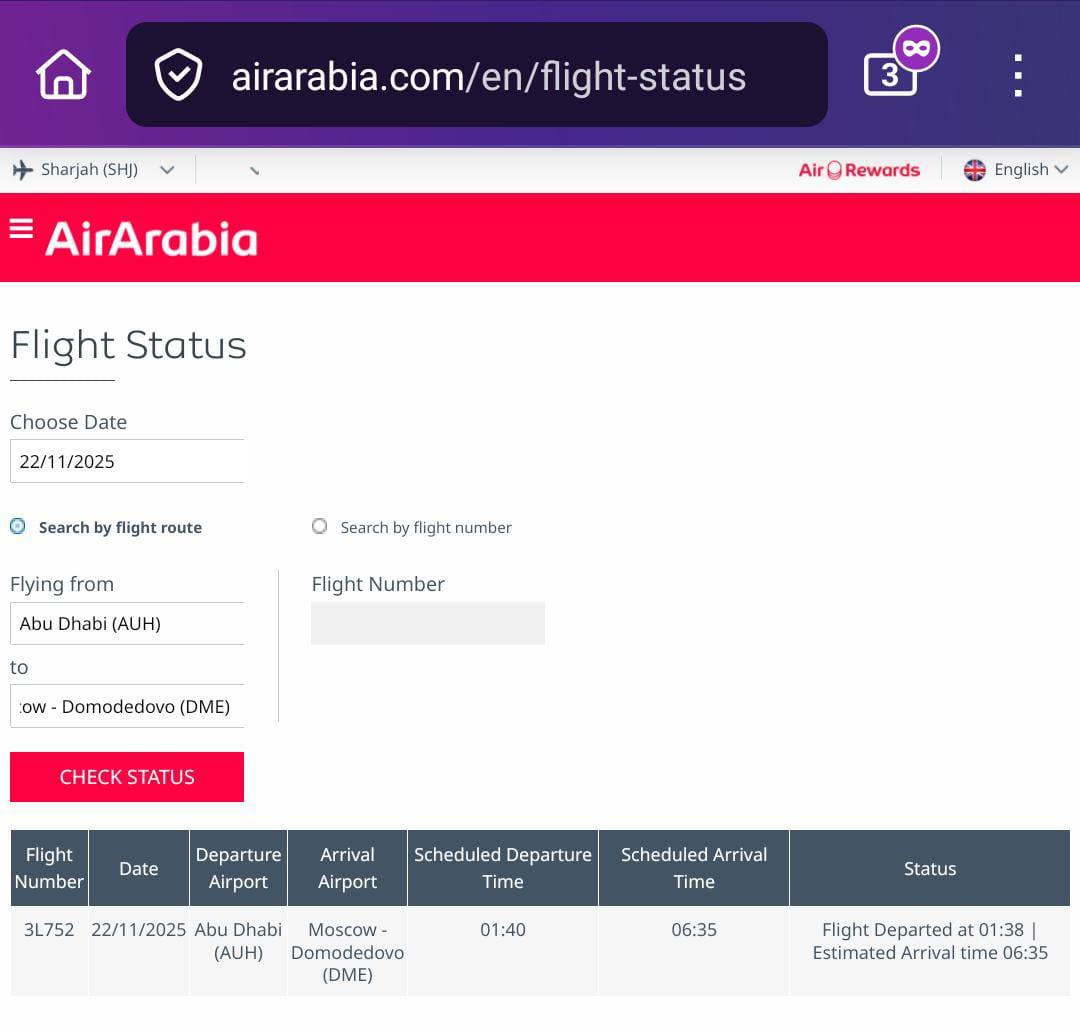Open the AirArabia hamburger menu
Image resolution: width=1080 pixels, height=1031 pixels.
coord(21,230)
